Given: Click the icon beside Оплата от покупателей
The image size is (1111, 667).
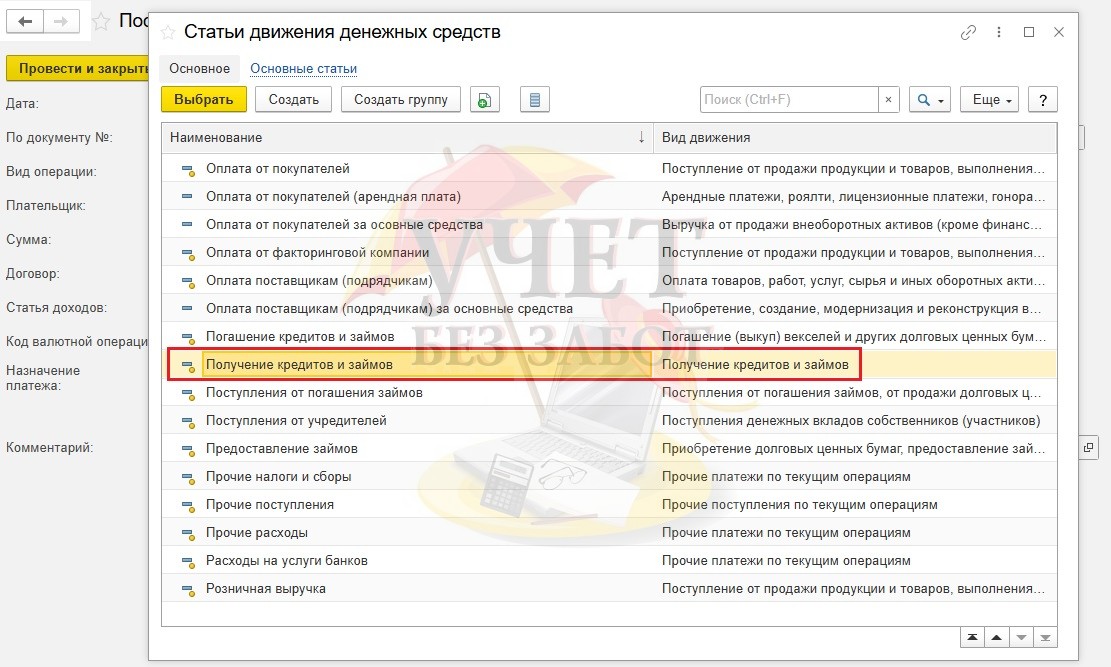Looking at the screenshot, I should pyautogui.click(x=188, y=169).
